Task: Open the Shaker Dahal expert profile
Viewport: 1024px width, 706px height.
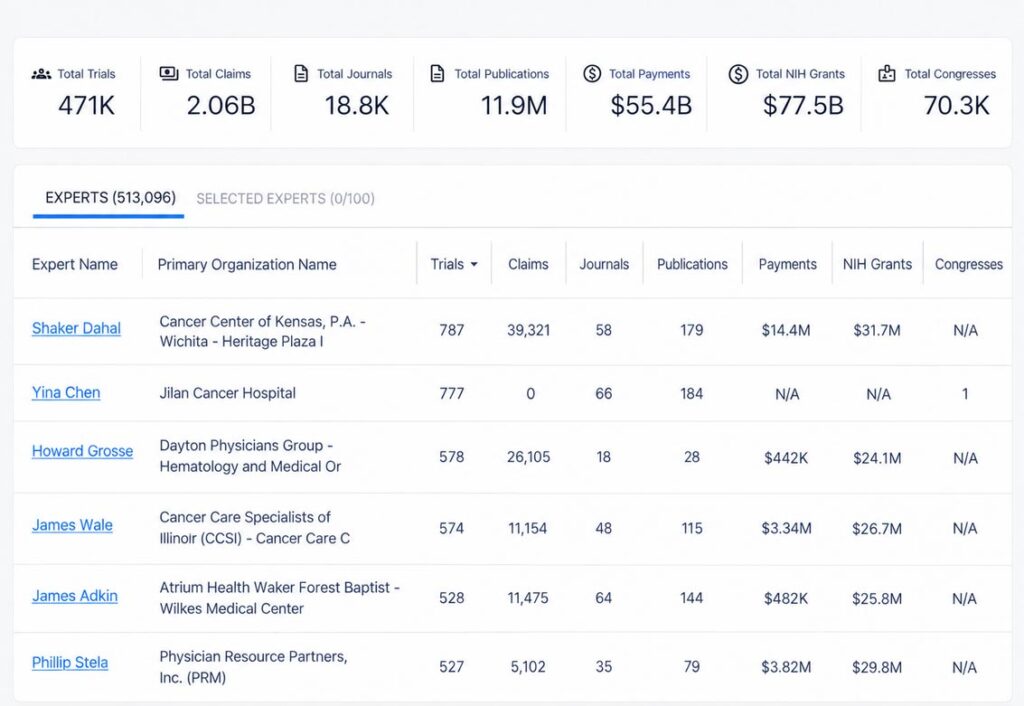Action: 76,329
